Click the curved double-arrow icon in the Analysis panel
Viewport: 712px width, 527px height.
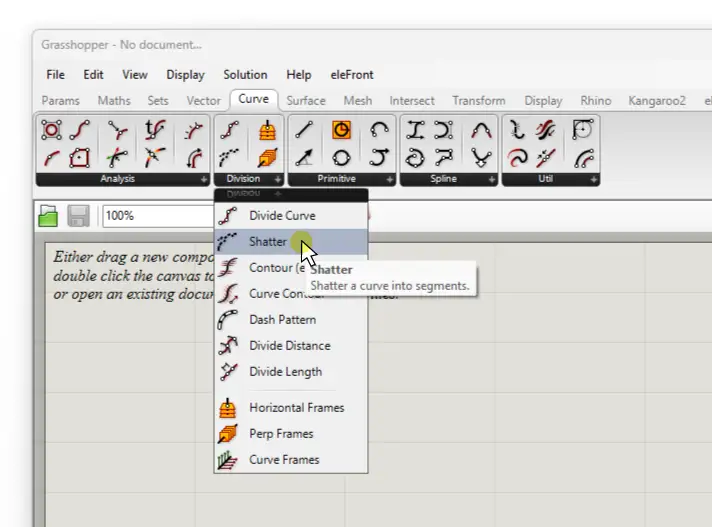point(194,158)
